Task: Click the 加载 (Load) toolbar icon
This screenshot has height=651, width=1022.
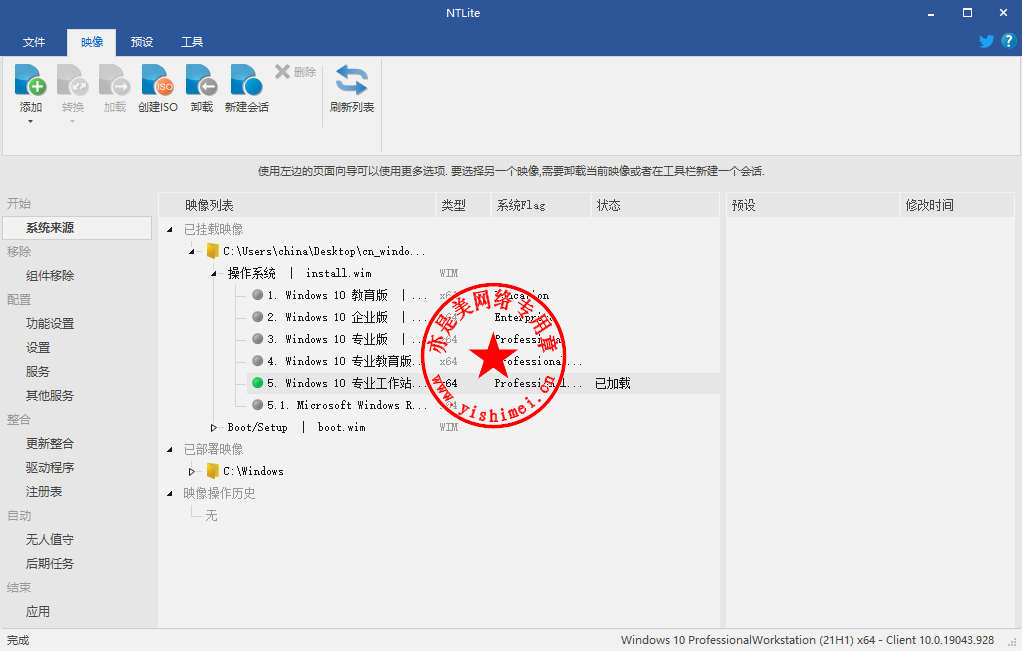Action: pos(115,80)
